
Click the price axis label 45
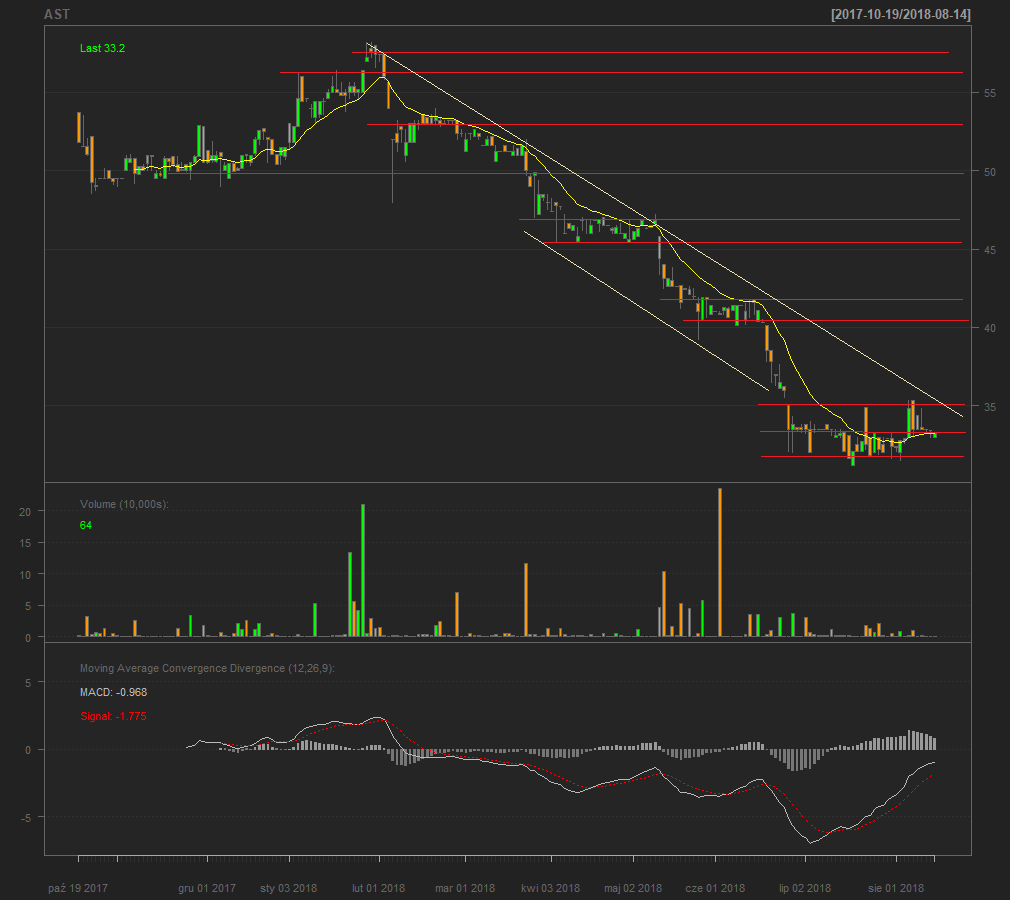point(989,250)
